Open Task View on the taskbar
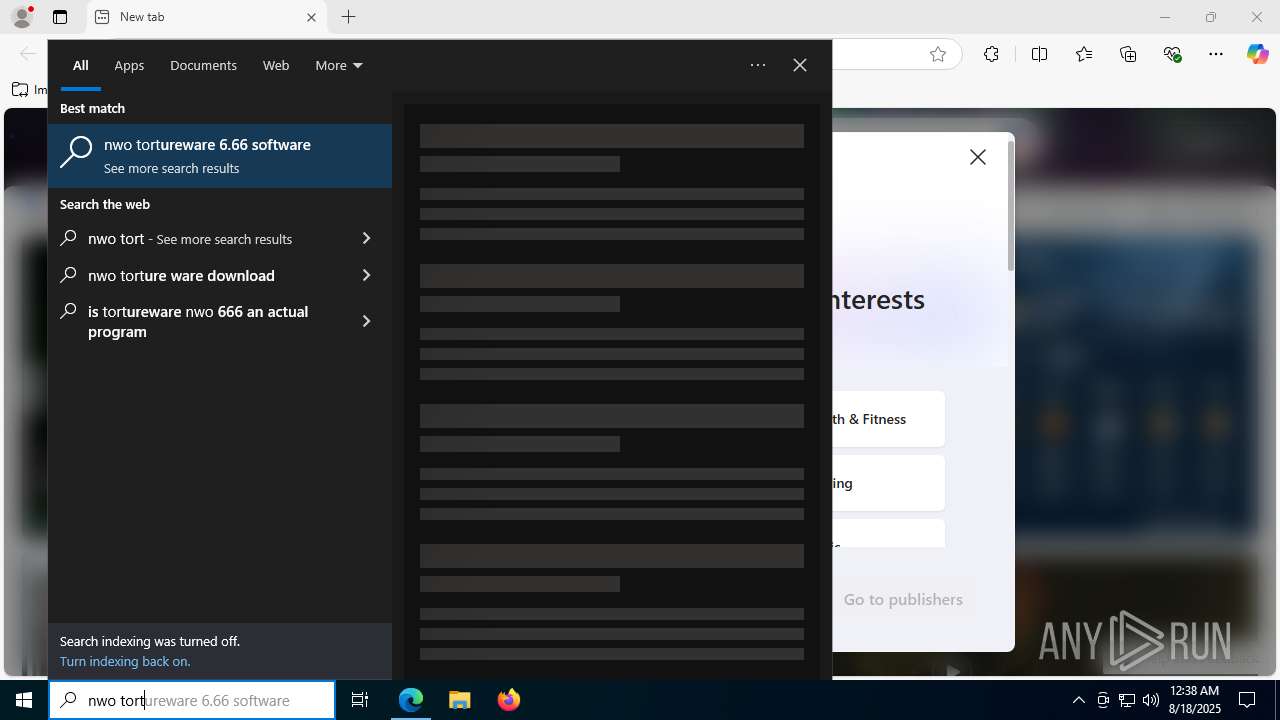 tap(360, 700)
